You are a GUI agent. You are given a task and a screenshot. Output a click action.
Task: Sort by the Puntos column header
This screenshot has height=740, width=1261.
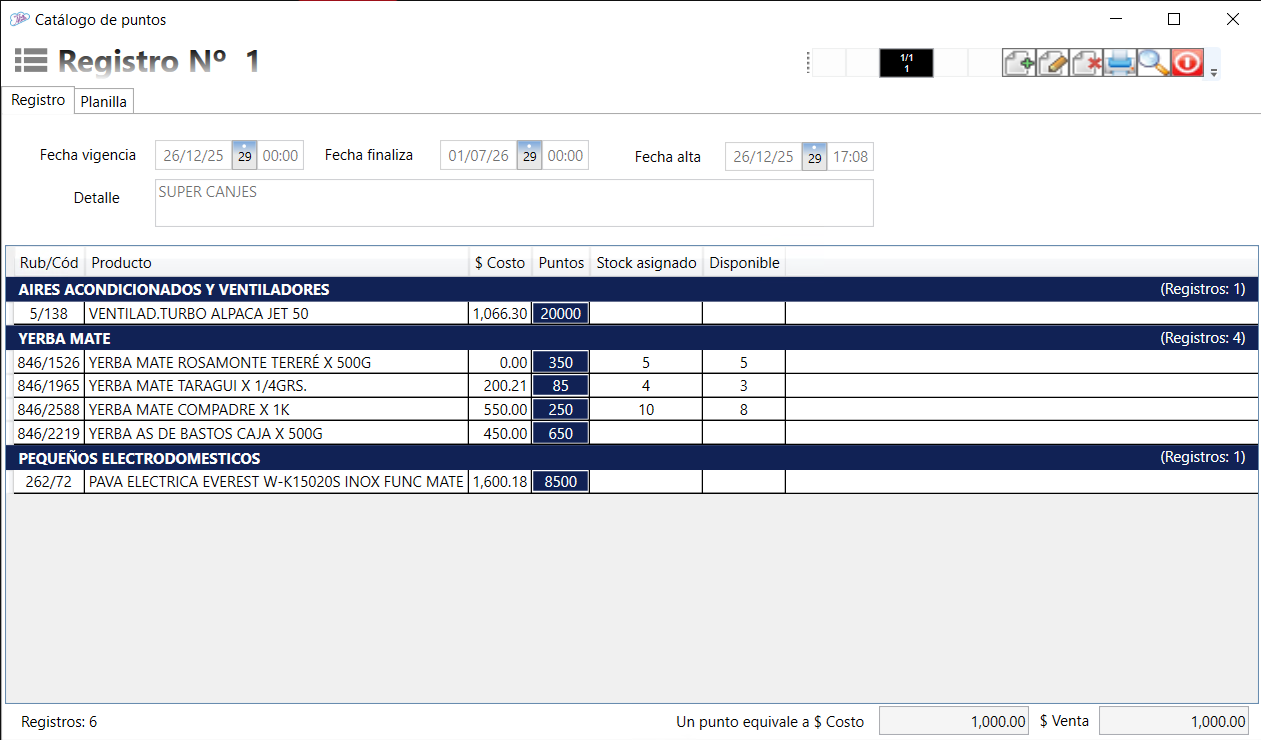pyautogui.click(x=561, y=263)
